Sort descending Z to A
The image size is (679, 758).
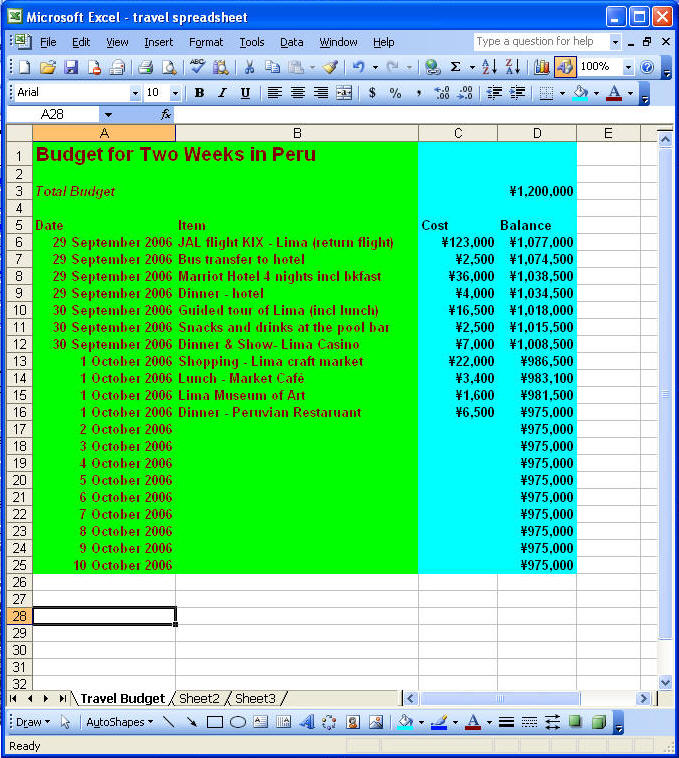click(x=512, y=67)
